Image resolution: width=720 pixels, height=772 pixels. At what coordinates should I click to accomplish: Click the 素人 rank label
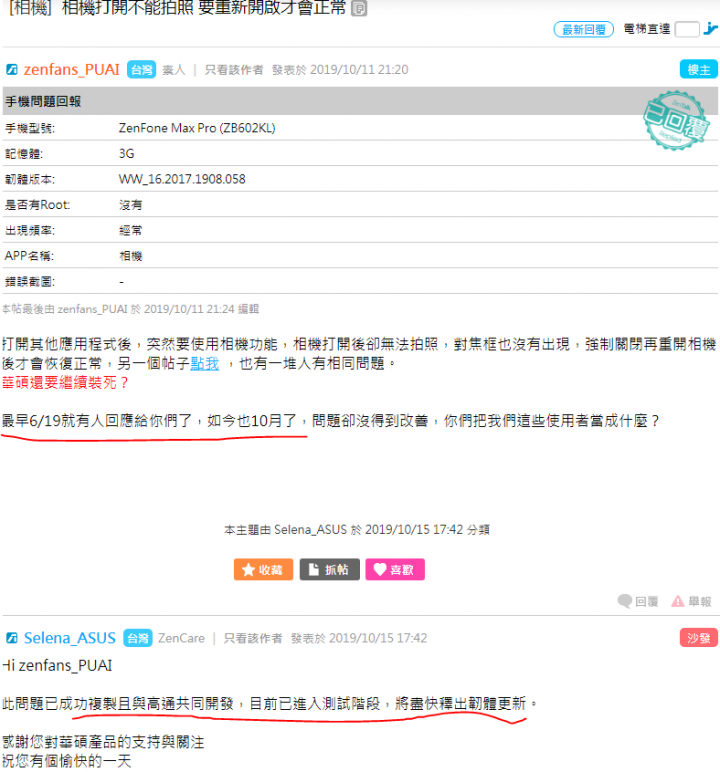coord(173,70)
